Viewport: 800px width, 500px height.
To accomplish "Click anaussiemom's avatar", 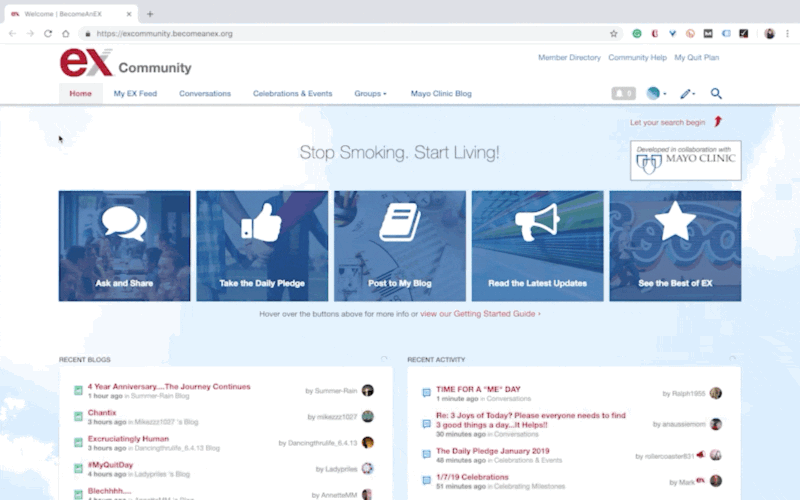I will pyautogui.click(x=716, y=424).
